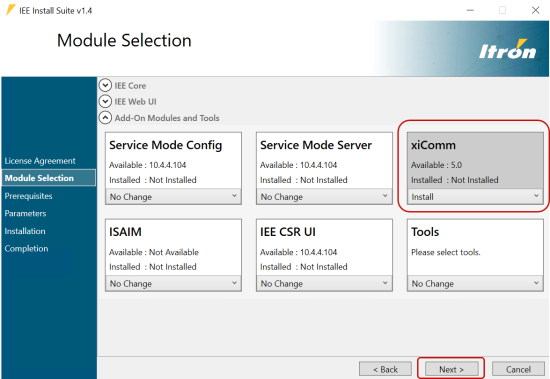The height and width of the screenshot is (379, 550).
Task: Select the xiComm module card title
Action: pos(433,145)
